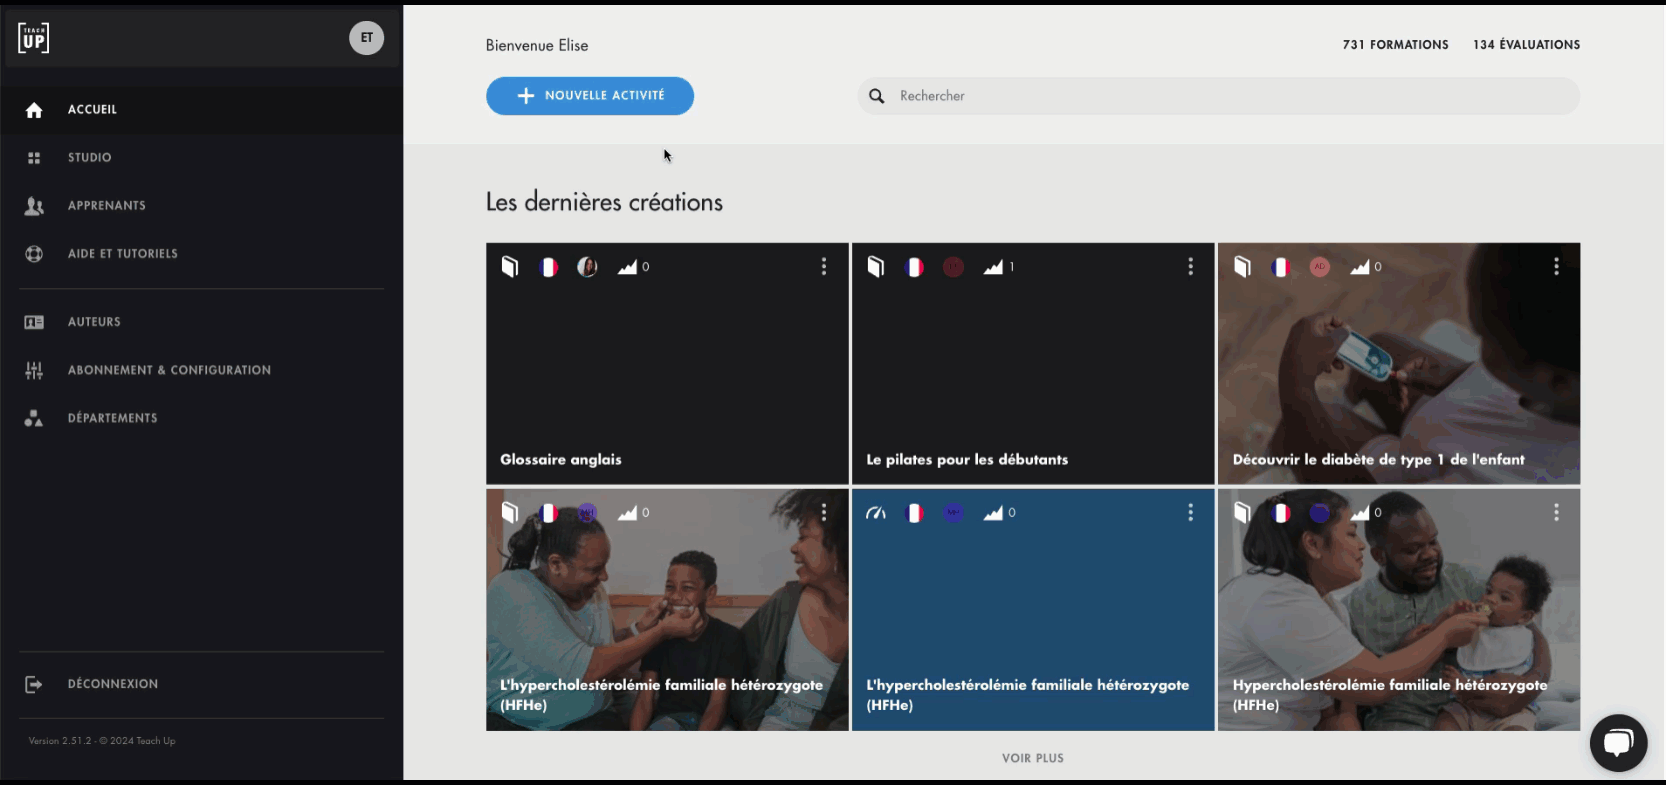Open Abonnement & Configuration menu item

click(x=169, y=370)
